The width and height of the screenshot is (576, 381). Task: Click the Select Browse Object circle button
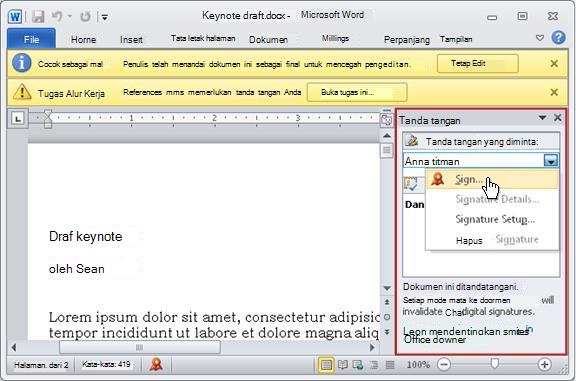(x=387, y=317)
